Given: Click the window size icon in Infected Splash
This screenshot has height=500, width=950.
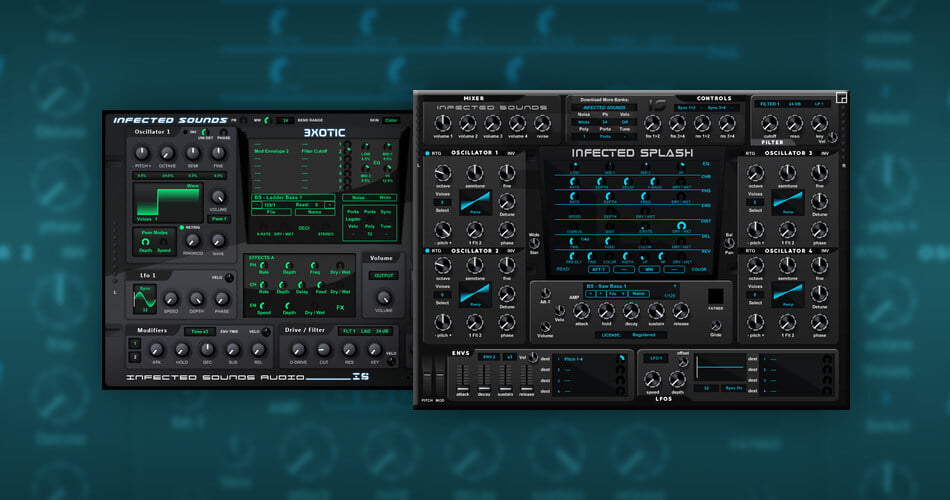Looking at the screenshot, I should coord(841,98).
